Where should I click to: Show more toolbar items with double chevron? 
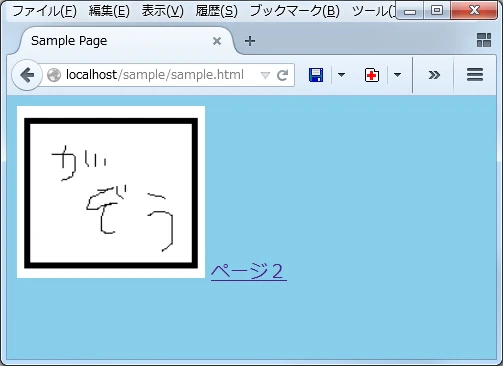click(x=434, y=75)
